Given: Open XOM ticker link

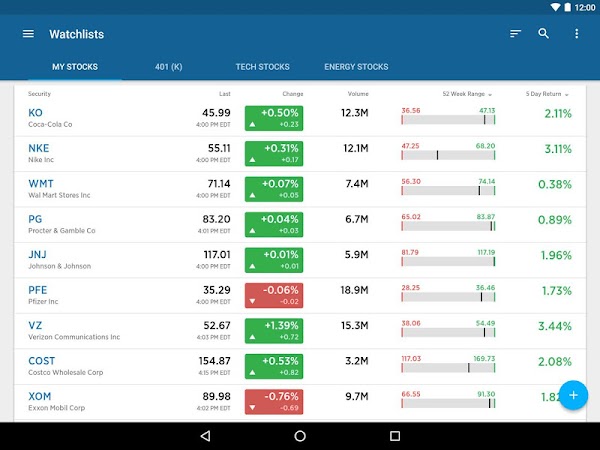Looking at the screenshot, I should click(39, 396).
